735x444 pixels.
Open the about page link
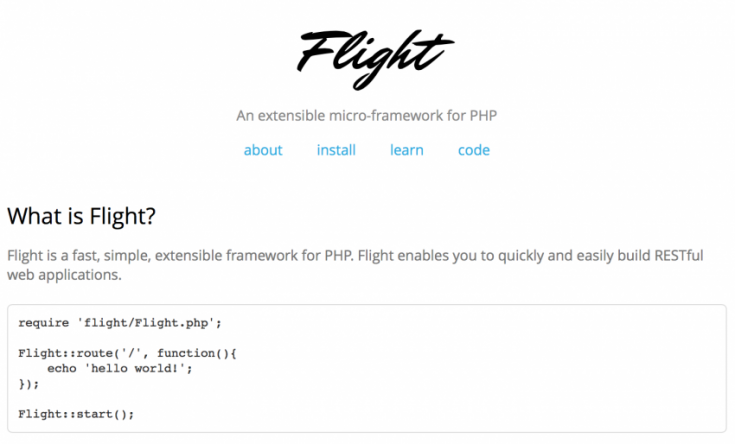tap(263, 150)
